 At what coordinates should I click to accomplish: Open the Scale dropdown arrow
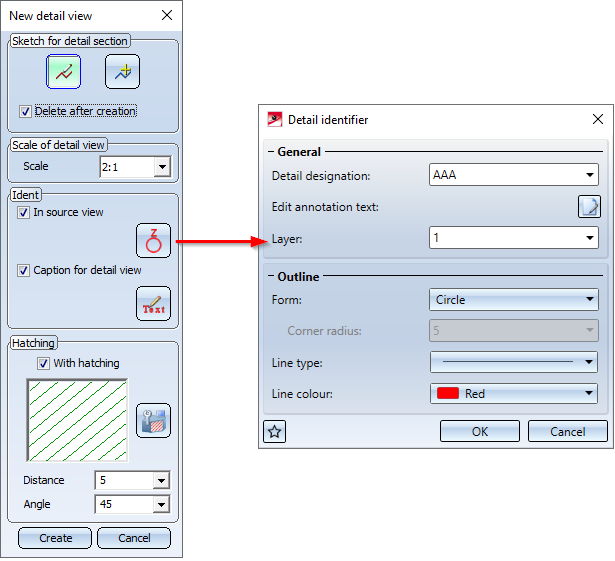coord(162,167)
